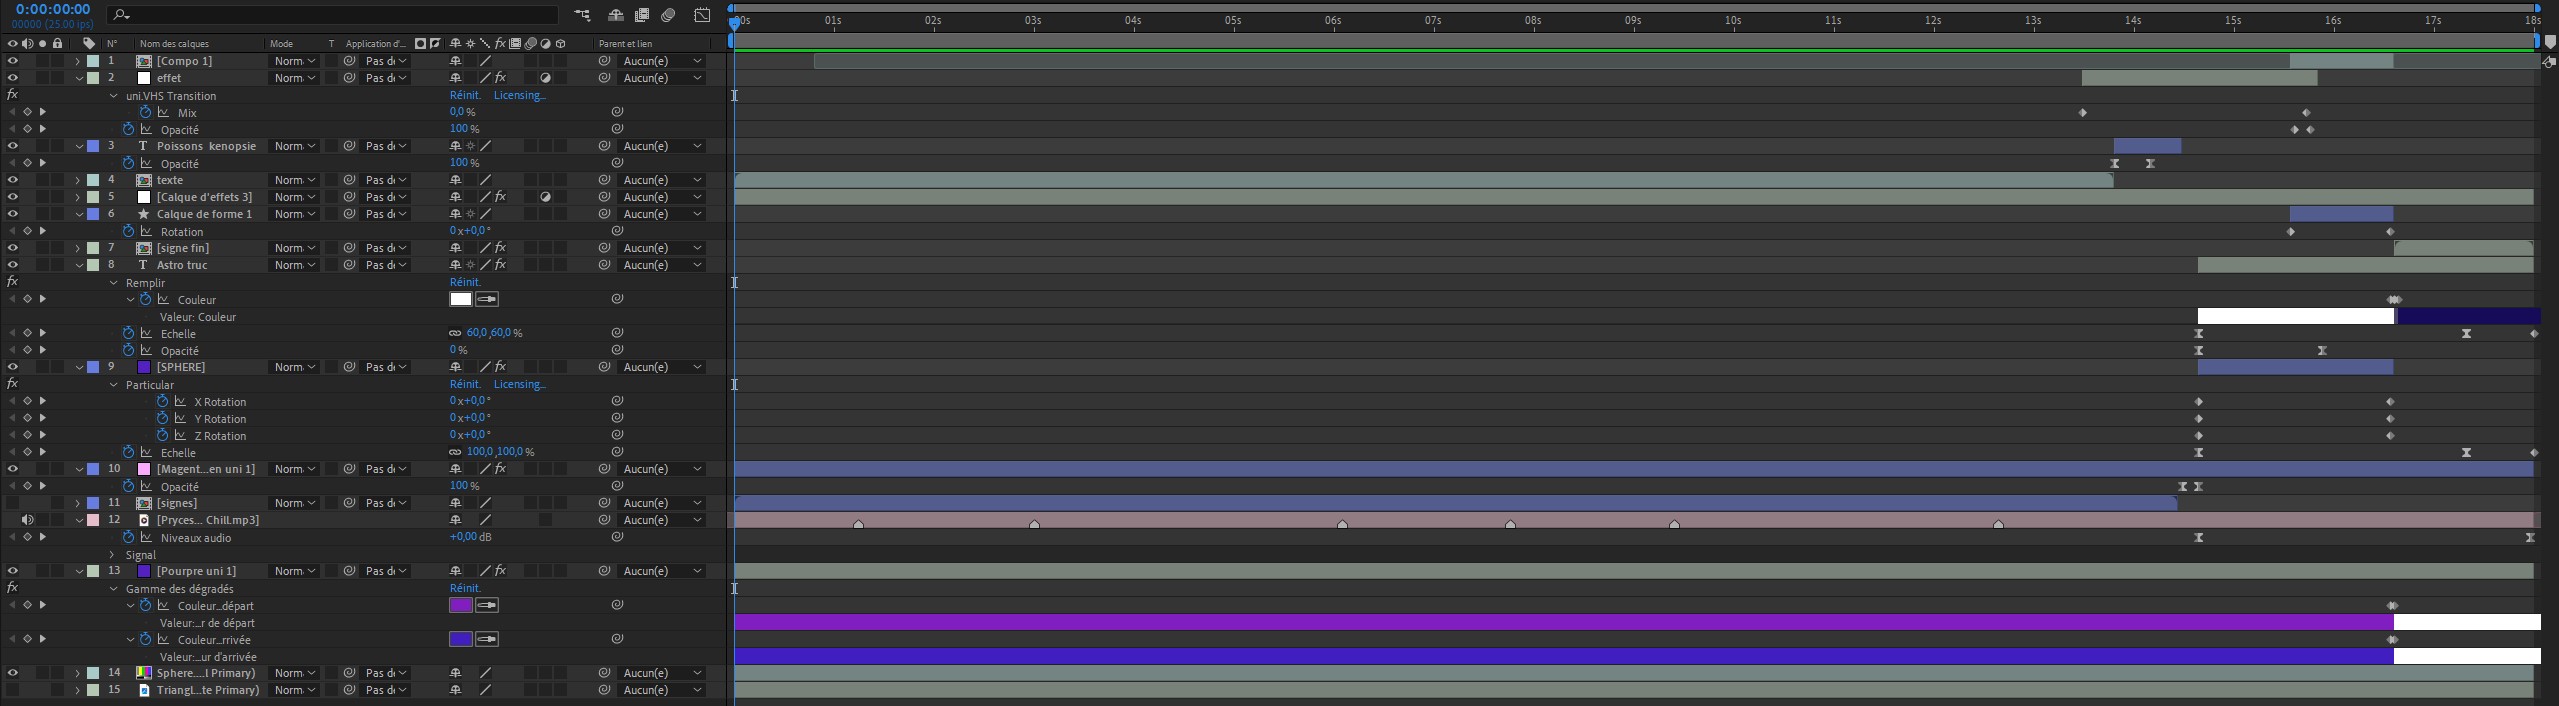The width and height of the screenshot is (2559, 706).
Task: Include Y Rotation in graph editor set
Action: 180,418
